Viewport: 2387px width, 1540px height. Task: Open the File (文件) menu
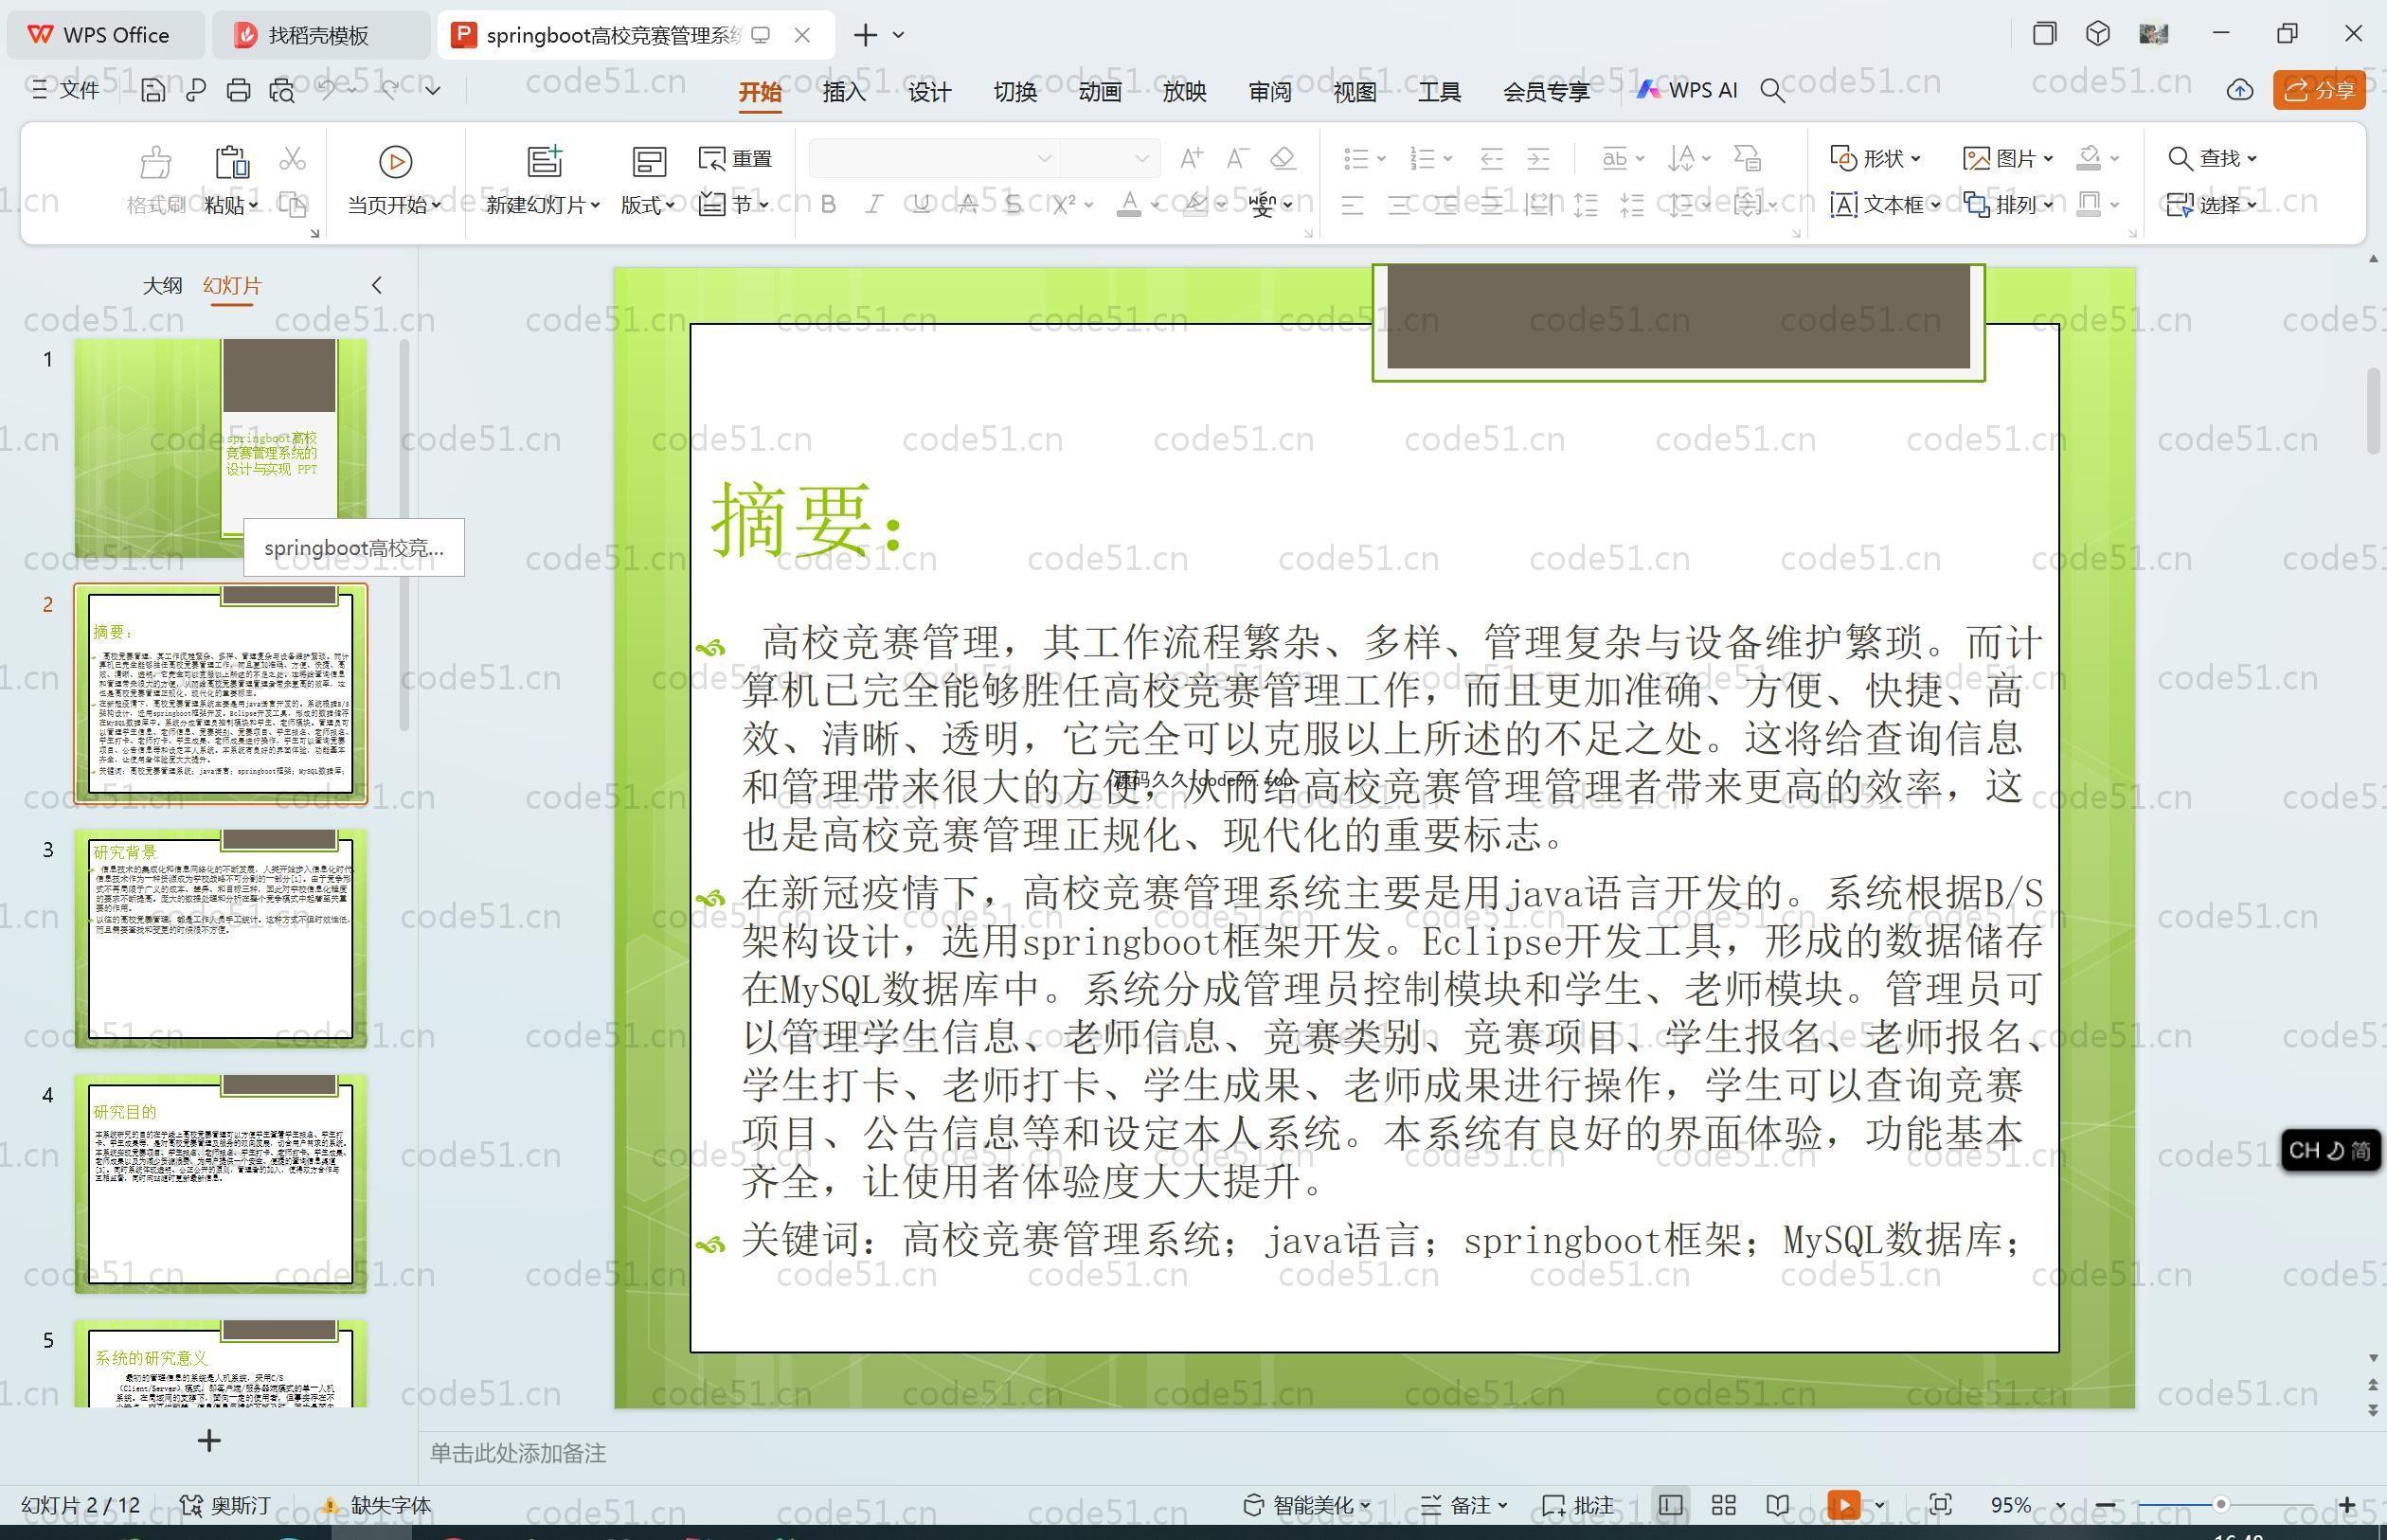click(65, 91)
